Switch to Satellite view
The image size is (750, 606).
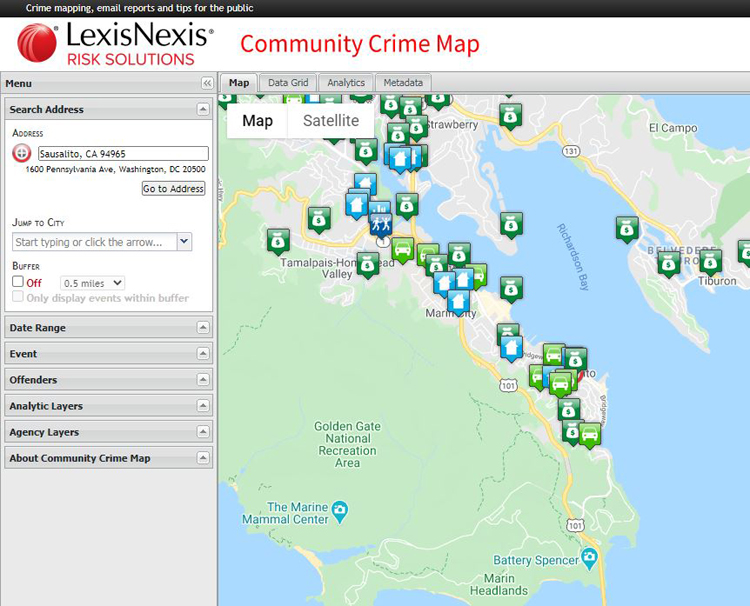click(331, 121)
